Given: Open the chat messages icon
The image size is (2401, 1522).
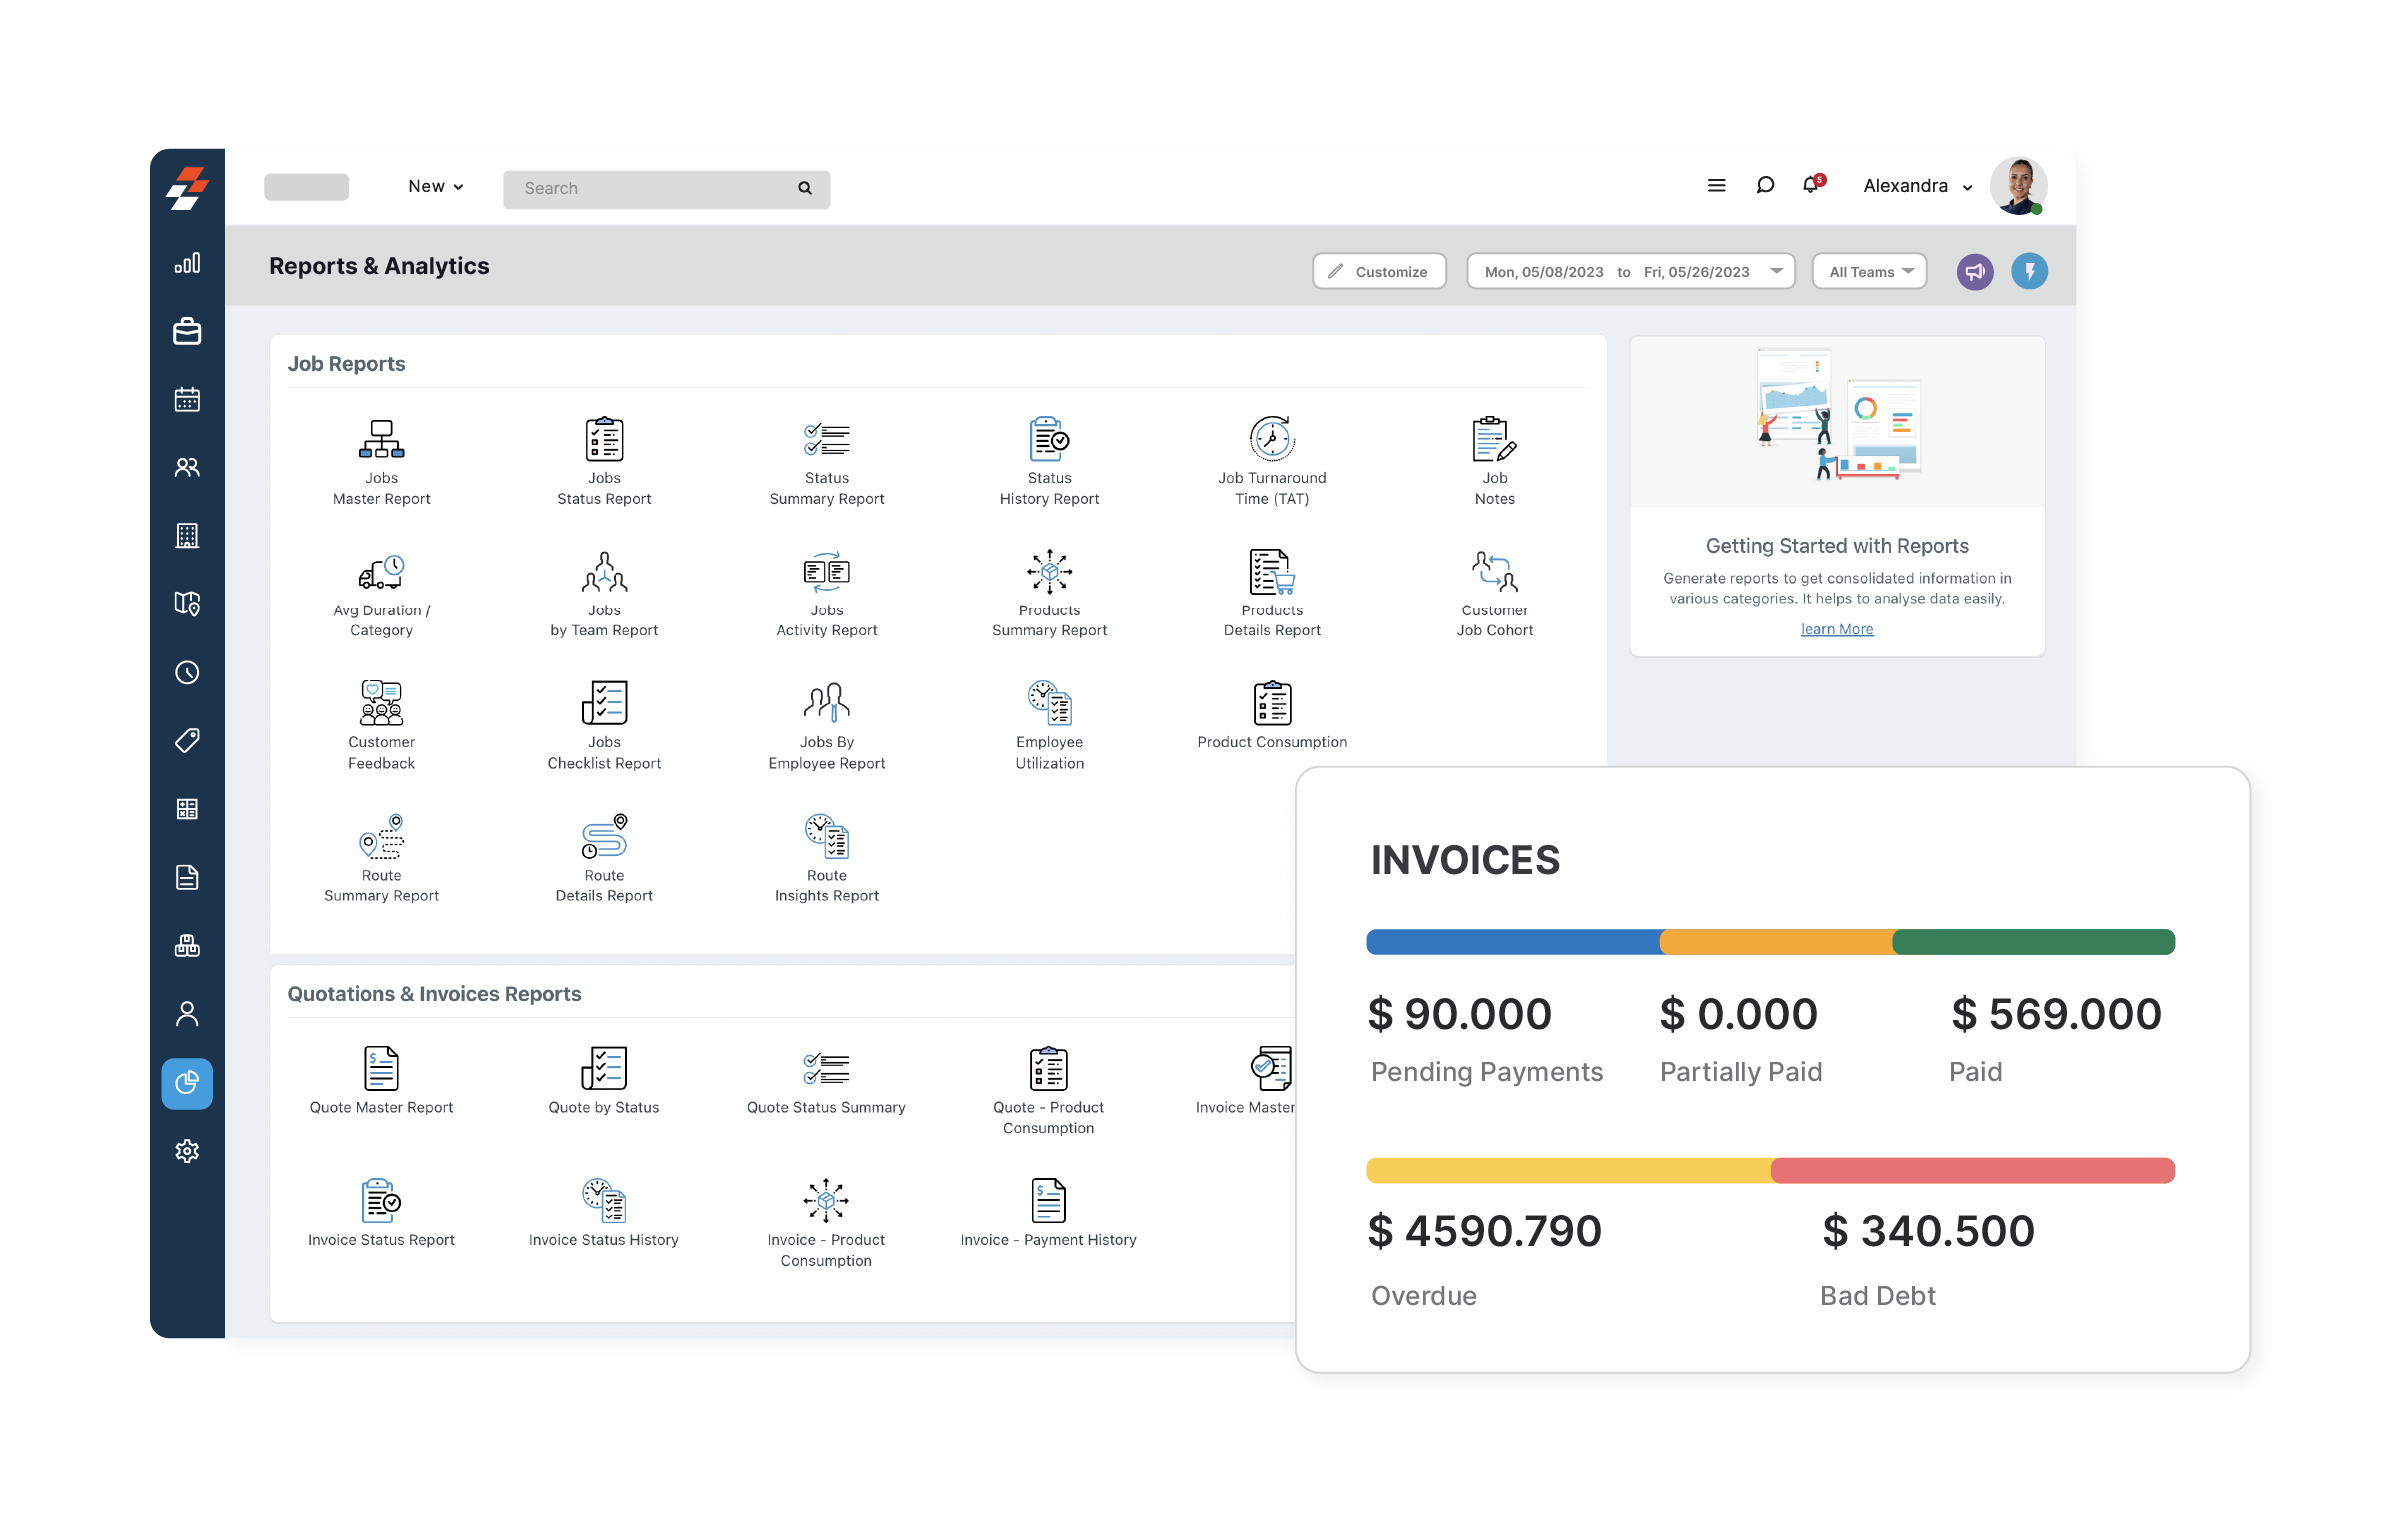Looking at the screenshot, I should pos(1765,185).
